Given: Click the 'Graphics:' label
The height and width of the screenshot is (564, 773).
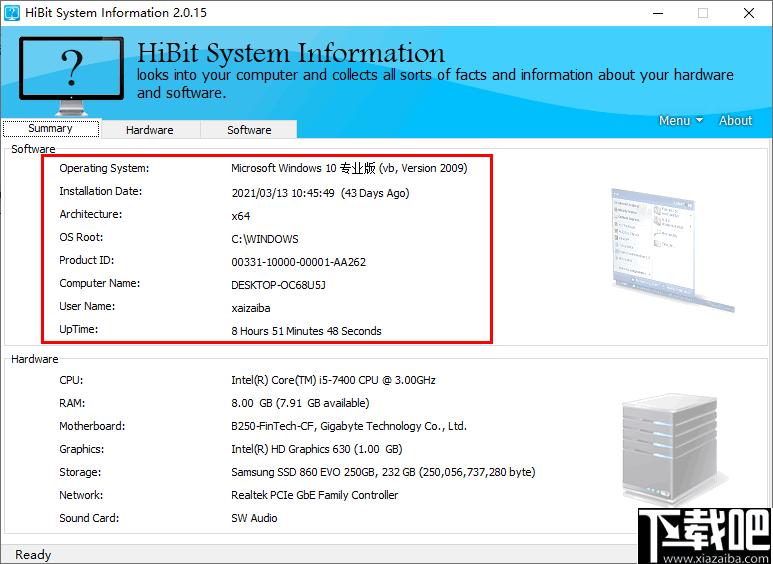Looking at the screenshot, I should point(82,449).
